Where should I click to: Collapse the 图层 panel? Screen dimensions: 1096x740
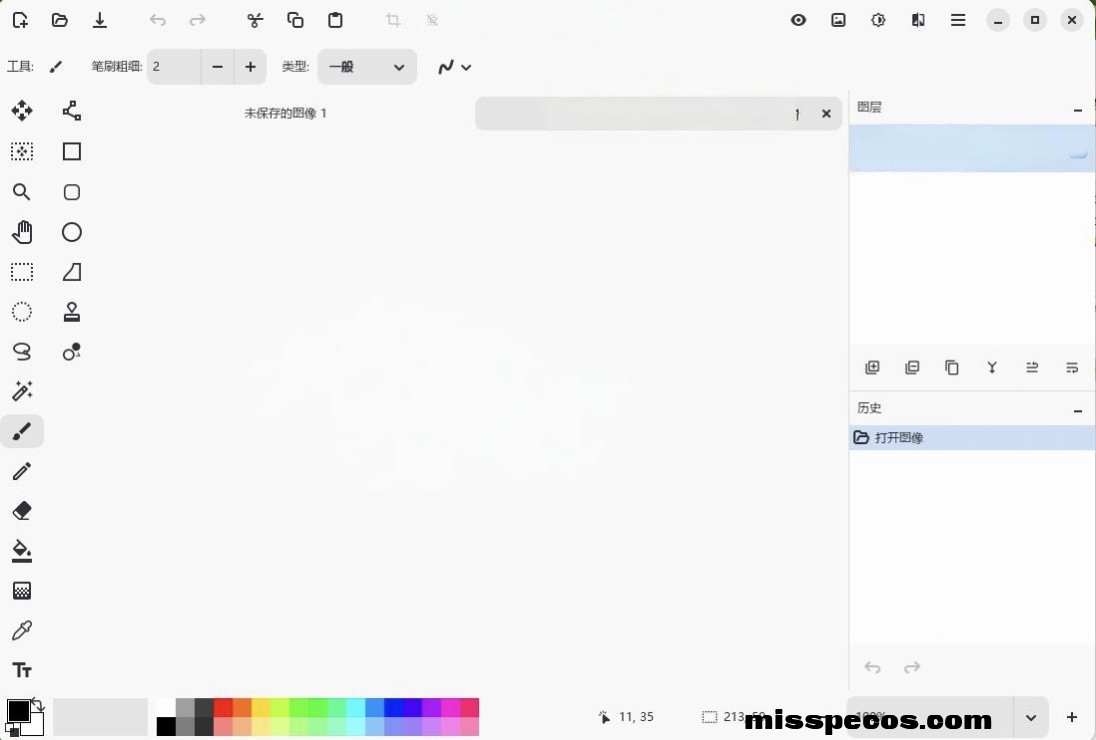coord(1077,110)
